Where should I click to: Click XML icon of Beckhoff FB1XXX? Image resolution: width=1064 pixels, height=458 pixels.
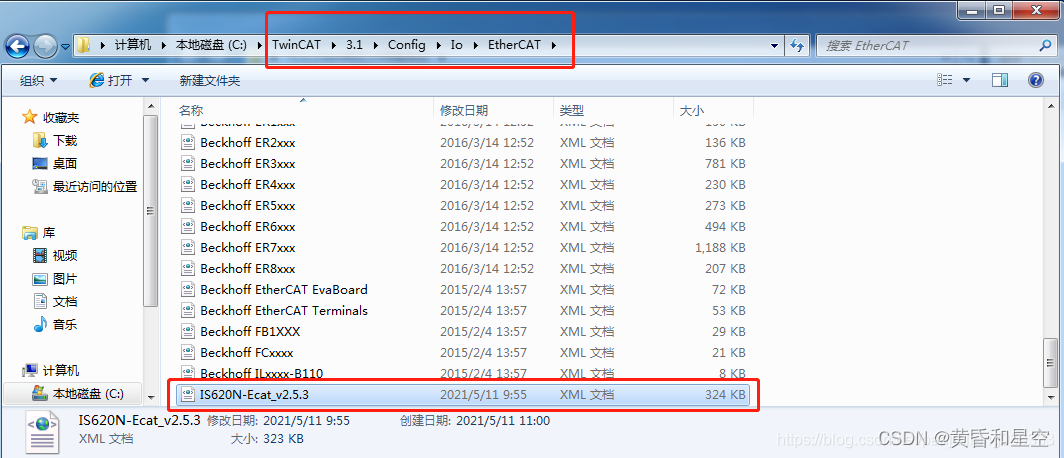coord(188,332)
